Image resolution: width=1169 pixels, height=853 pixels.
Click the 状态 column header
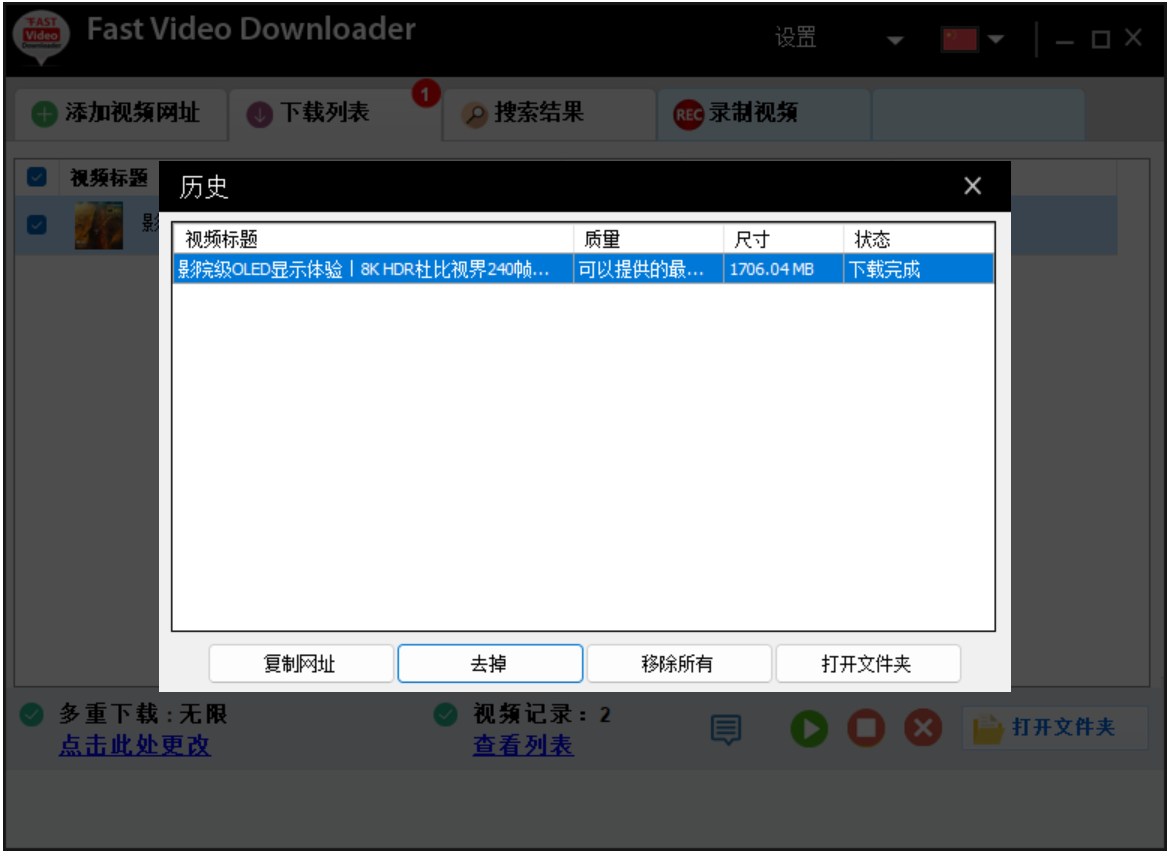point(918,239)
